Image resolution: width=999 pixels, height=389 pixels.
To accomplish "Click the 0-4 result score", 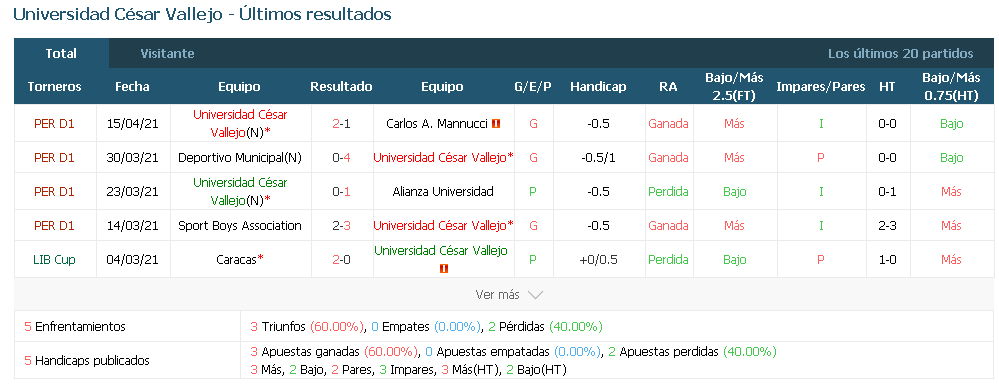I will [x=341, y=157].
